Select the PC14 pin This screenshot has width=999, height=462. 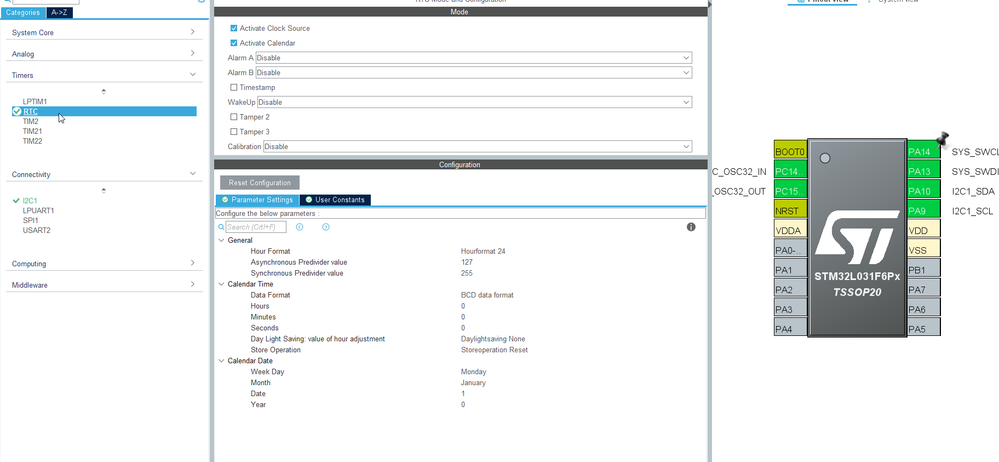point(791,171)
